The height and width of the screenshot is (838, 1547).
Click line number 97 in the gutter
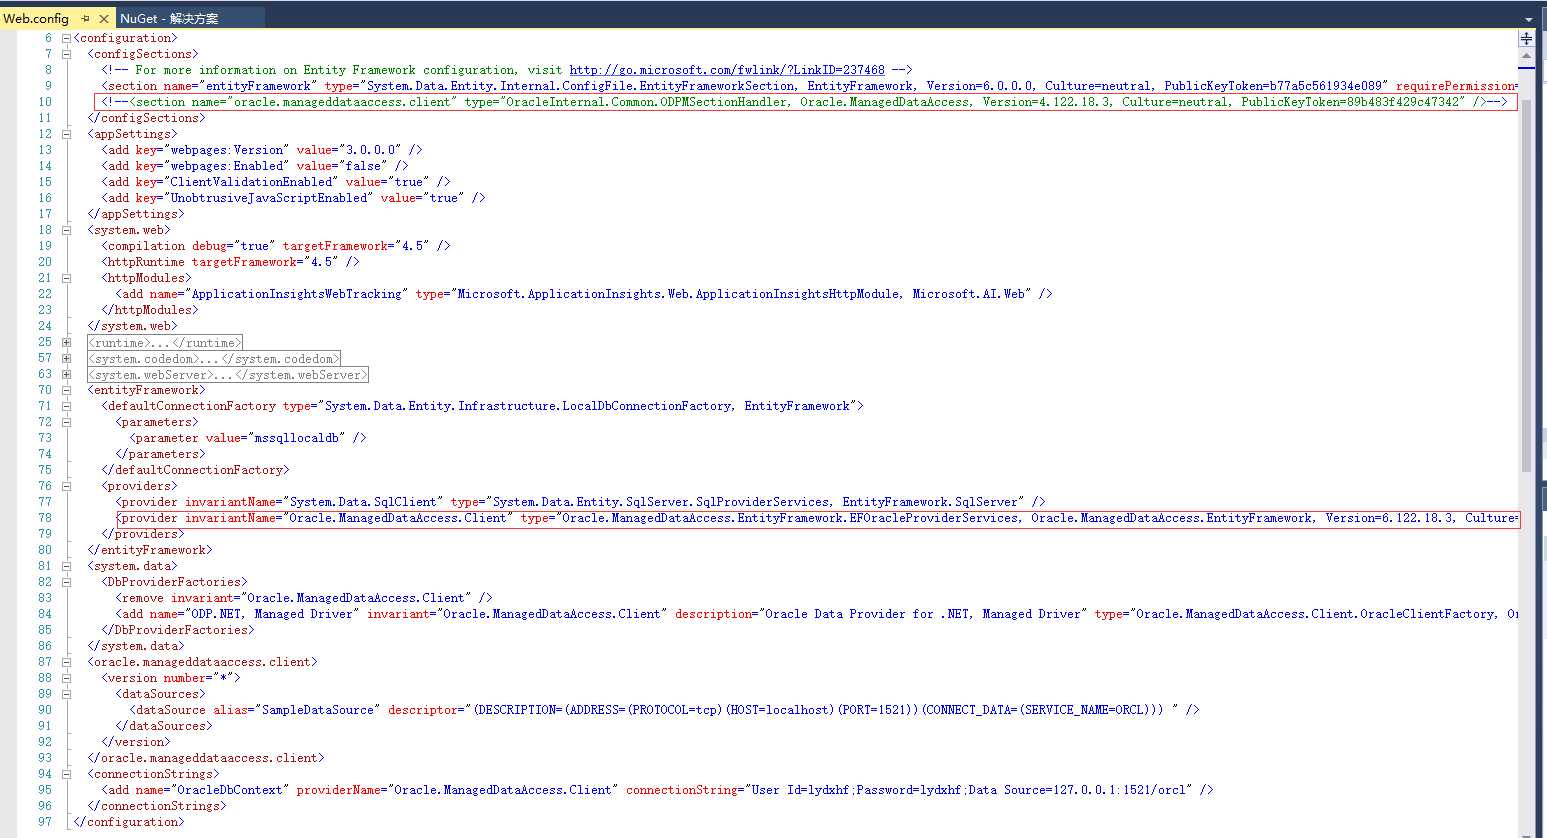pos(45,822)
